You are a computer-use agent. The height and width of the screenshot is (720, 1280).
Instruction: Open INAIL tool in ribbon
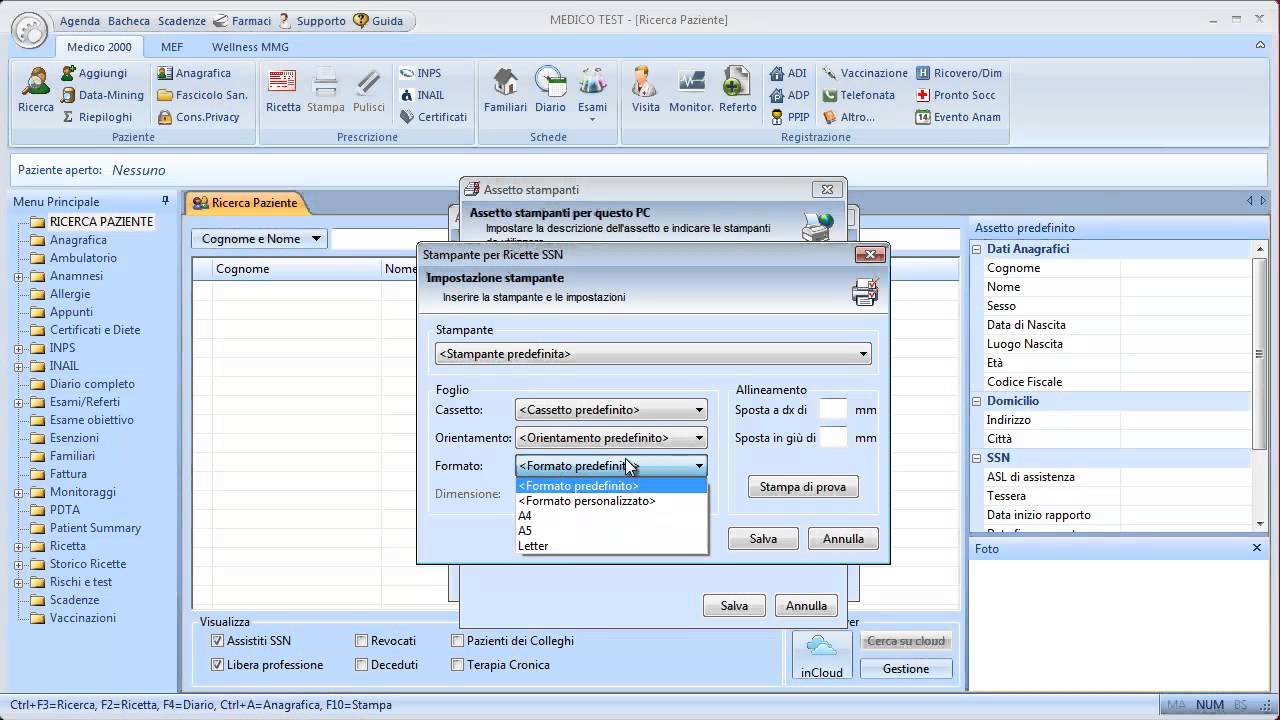pyautogui.click(x=422, y=95)
